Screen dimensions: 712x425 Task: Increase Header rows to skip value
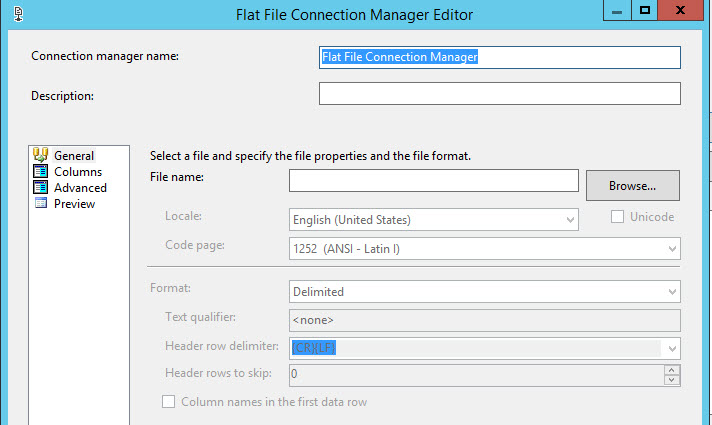[672, 370]
